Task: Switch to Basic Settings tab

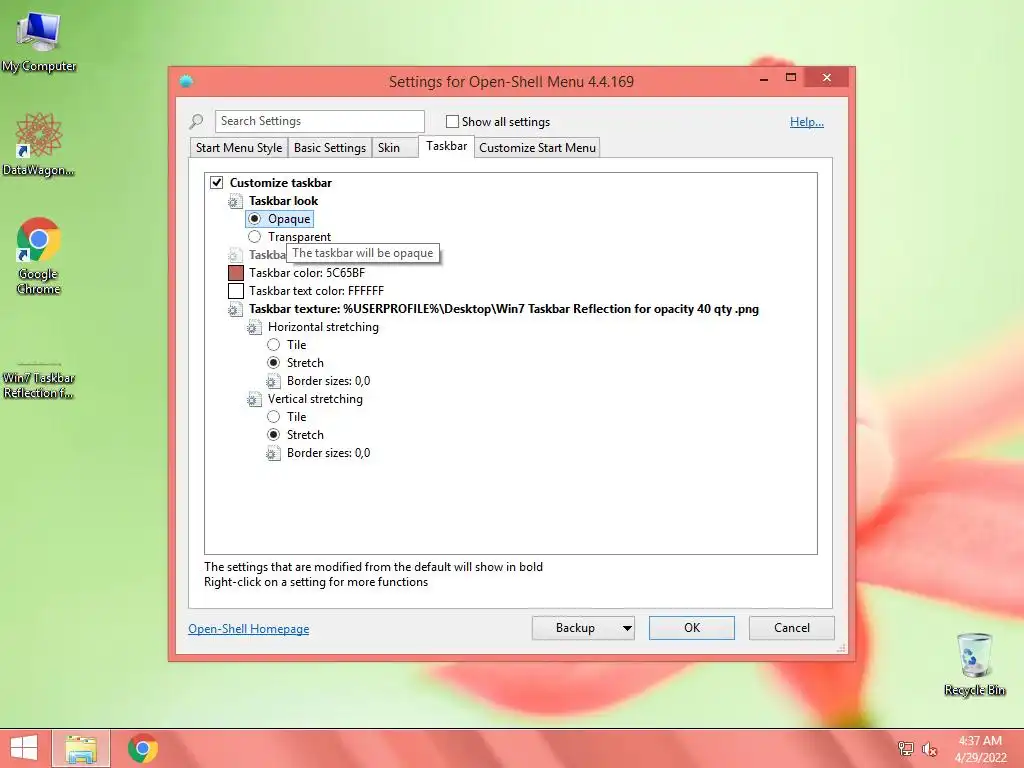Action: tap(330, 148)
